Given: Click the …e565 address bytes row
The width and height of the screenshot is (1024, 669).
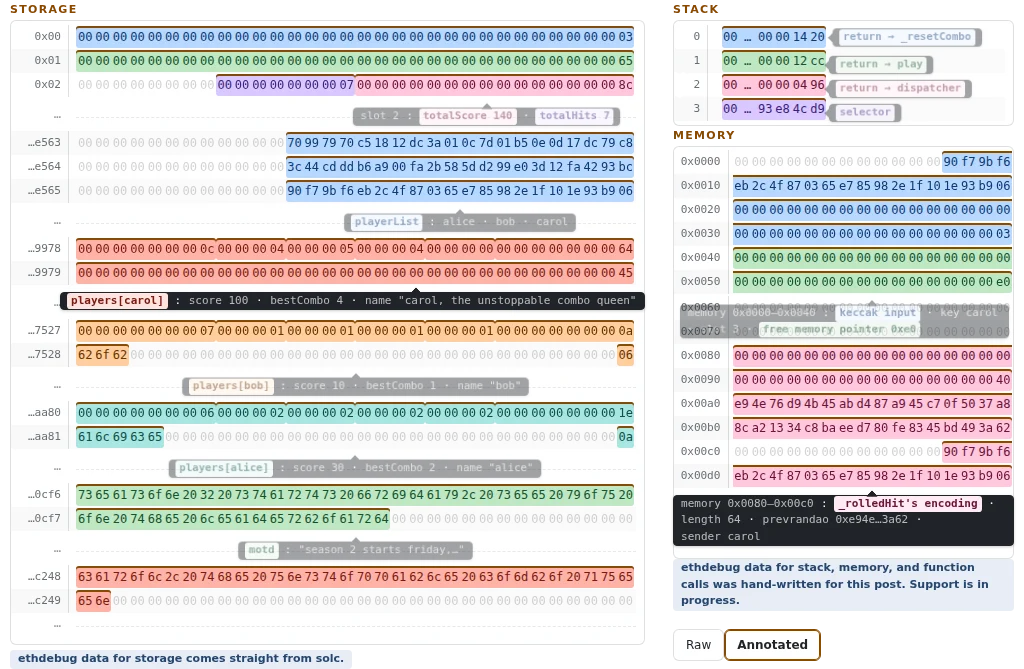Looking at the screenshot, I should point(460,191).
